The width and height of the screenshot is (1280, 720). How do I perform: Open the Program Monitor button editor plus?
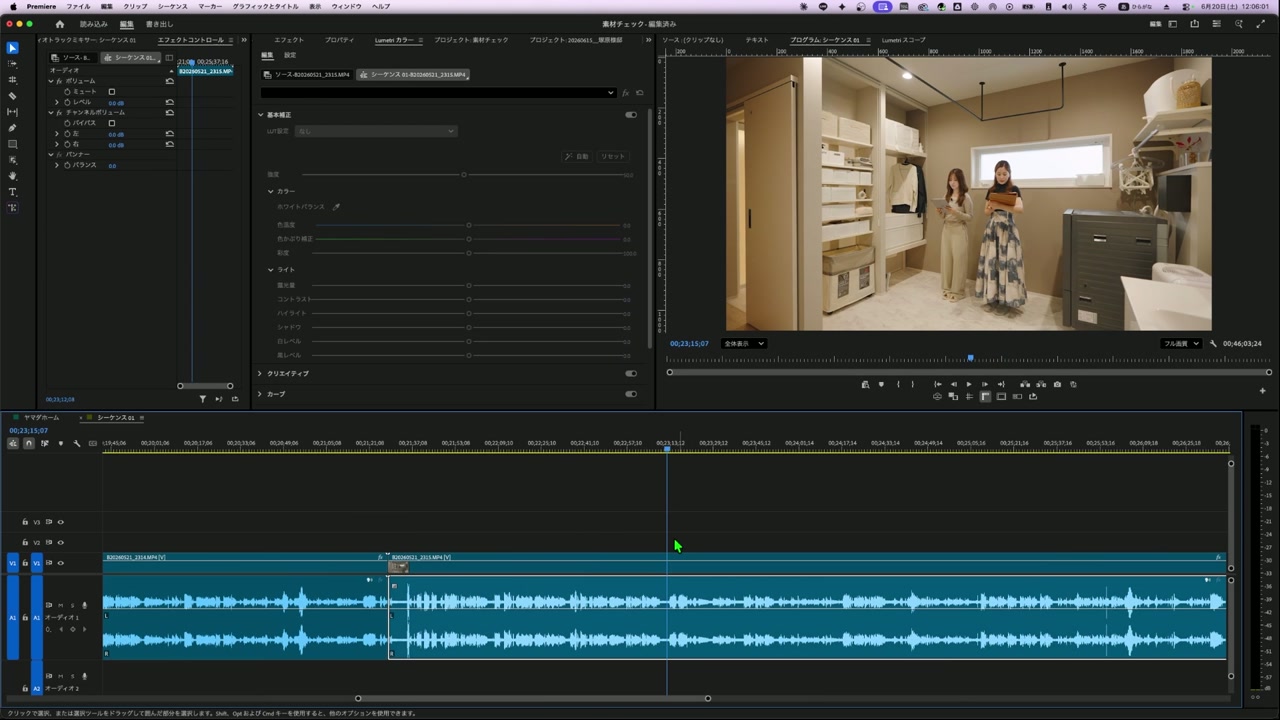point(1262,391)
